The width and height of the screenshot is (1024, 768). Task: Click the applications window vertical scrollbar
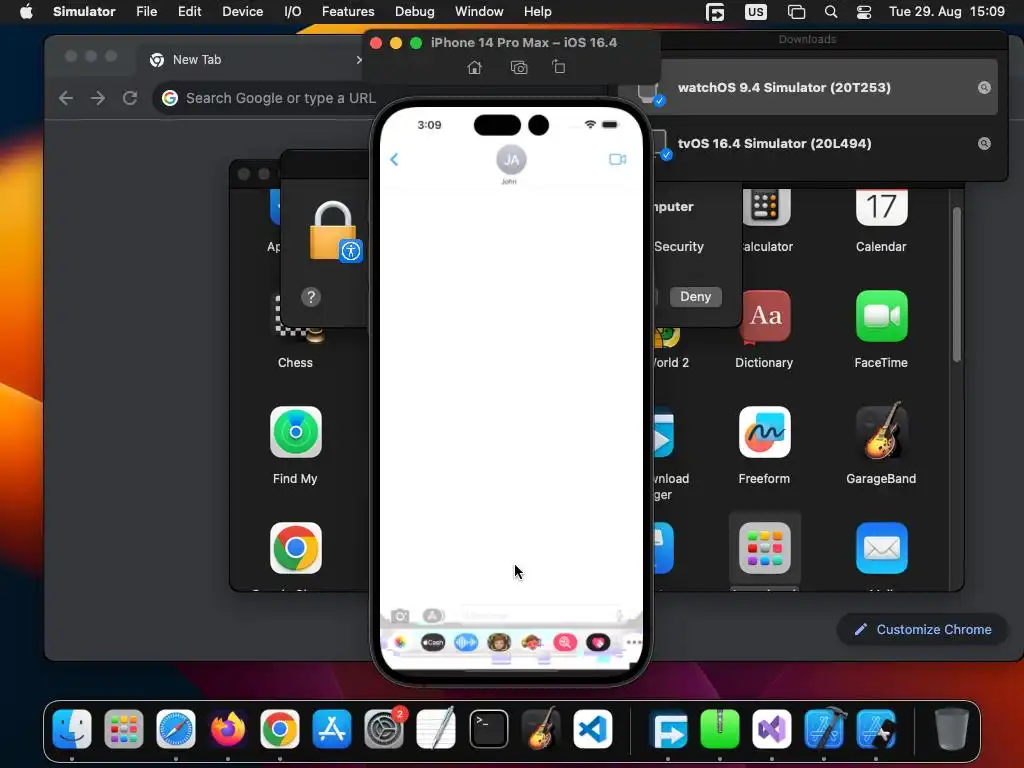[x=956, y=284]
